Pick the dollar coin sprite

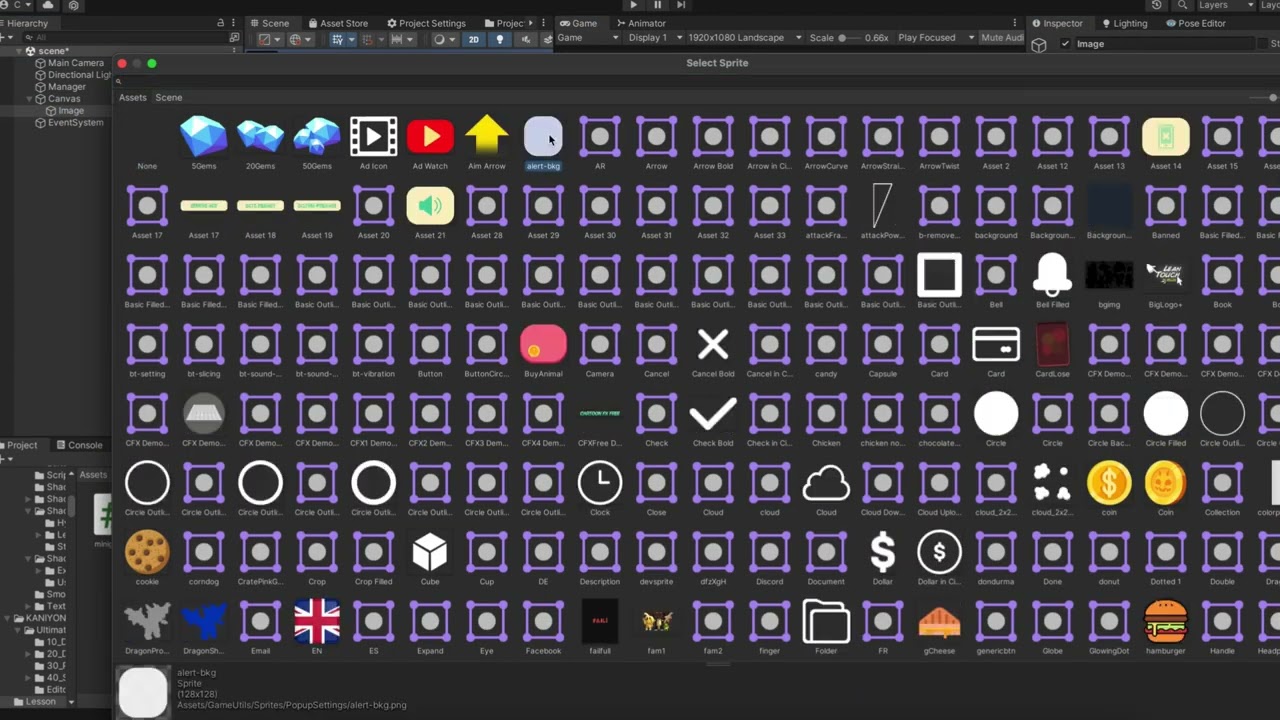click(x=1109, y=483)
